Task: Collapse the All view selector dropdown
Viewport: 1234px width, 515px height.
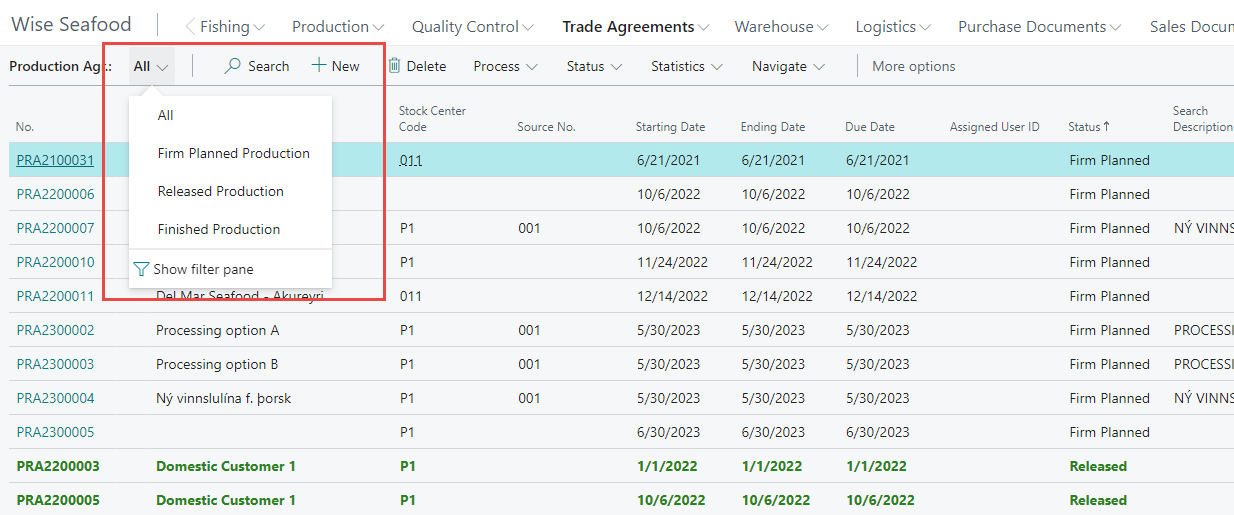Action: tap(151, 66)
